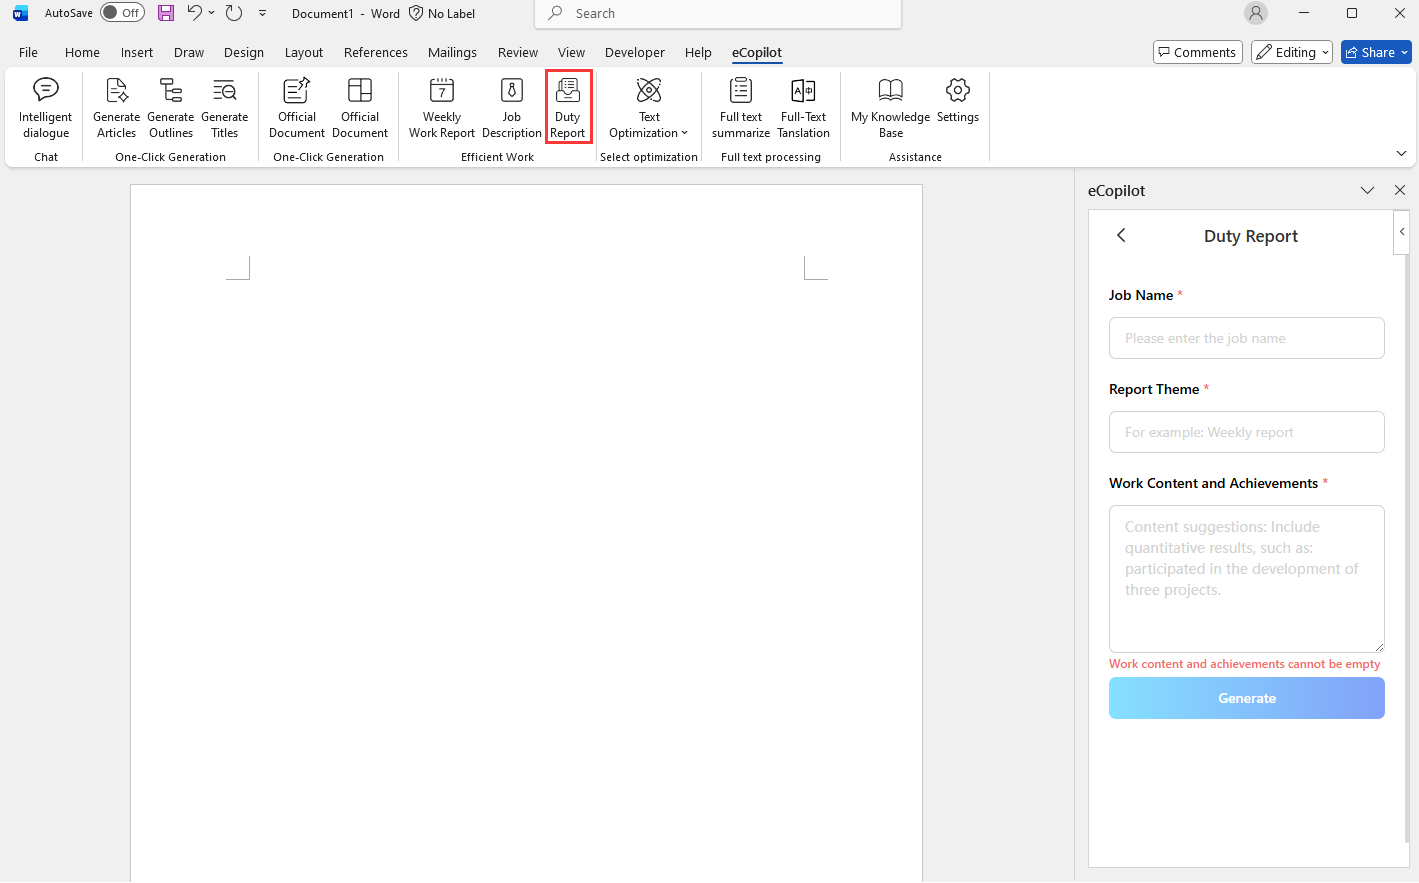
Task: Open My Knowledge Base
Action: point(890,107)
